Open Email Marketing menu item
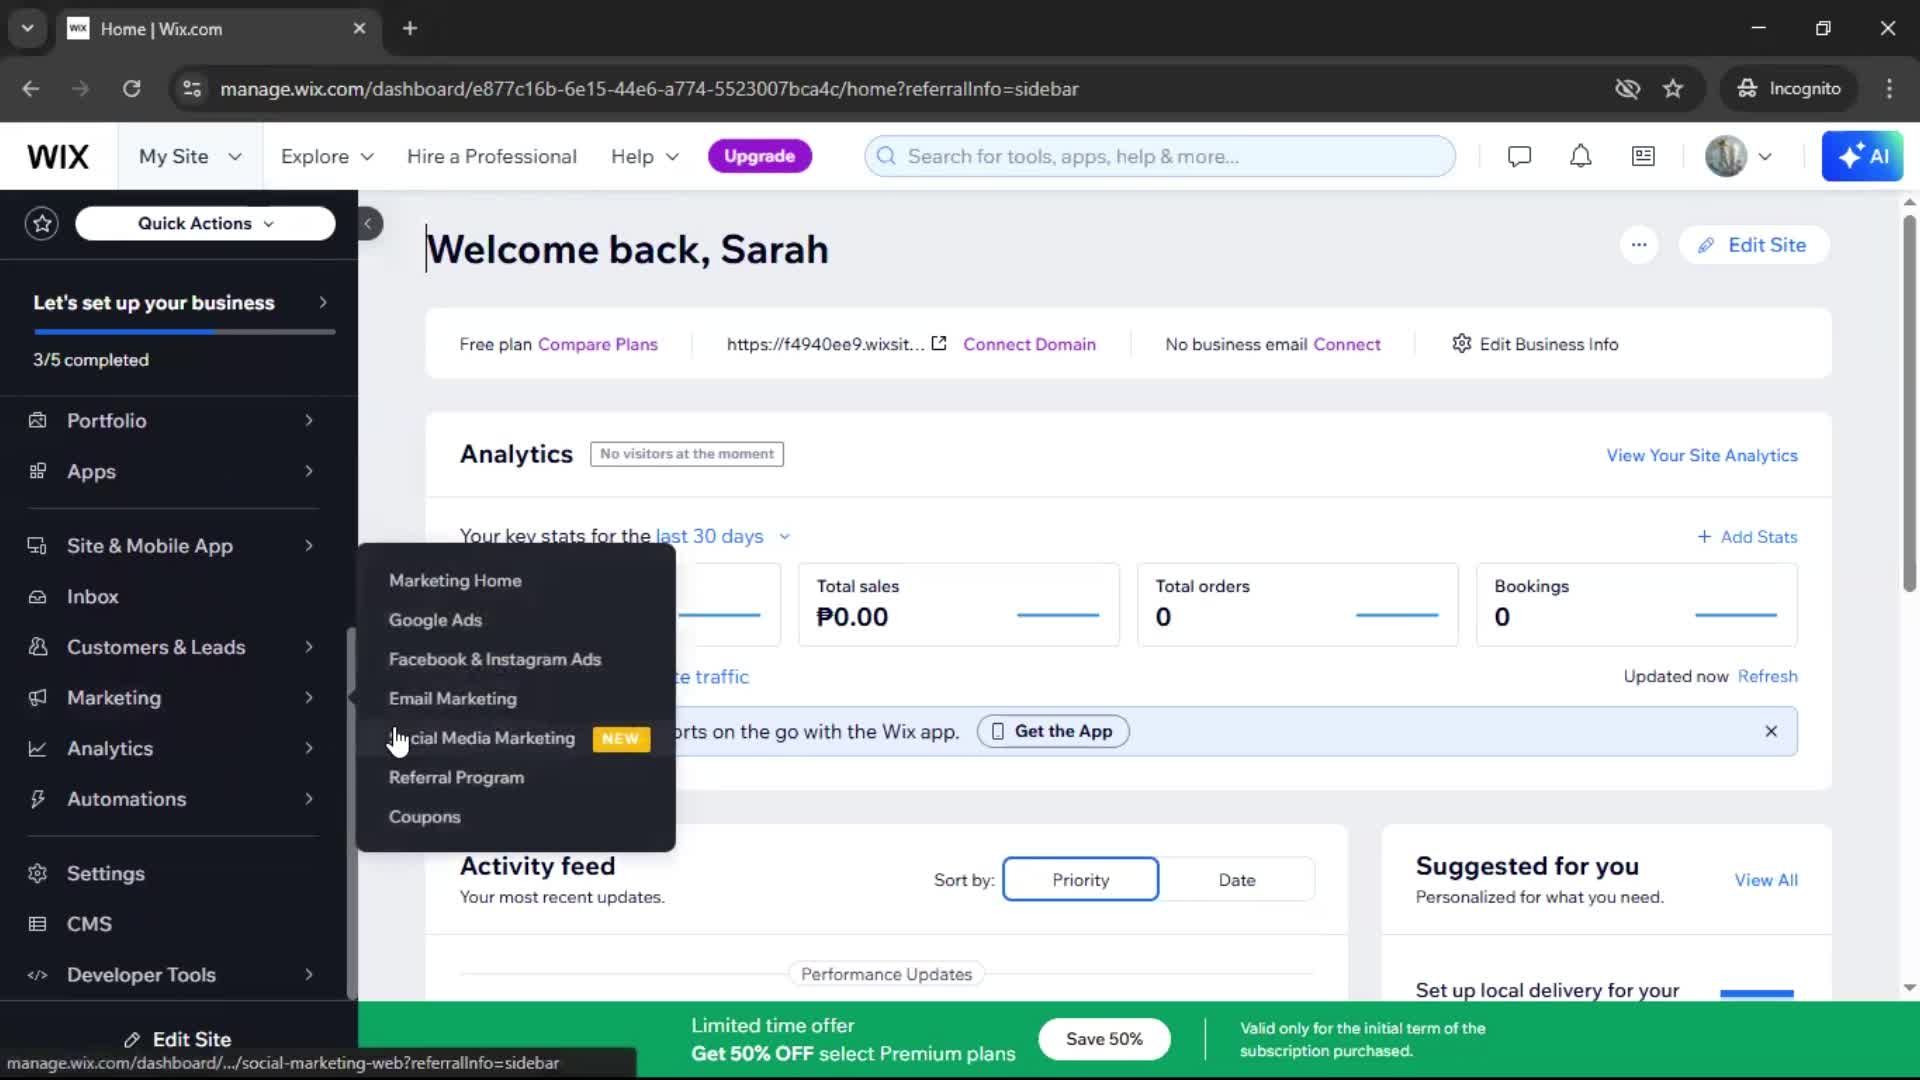 point(453,699)
